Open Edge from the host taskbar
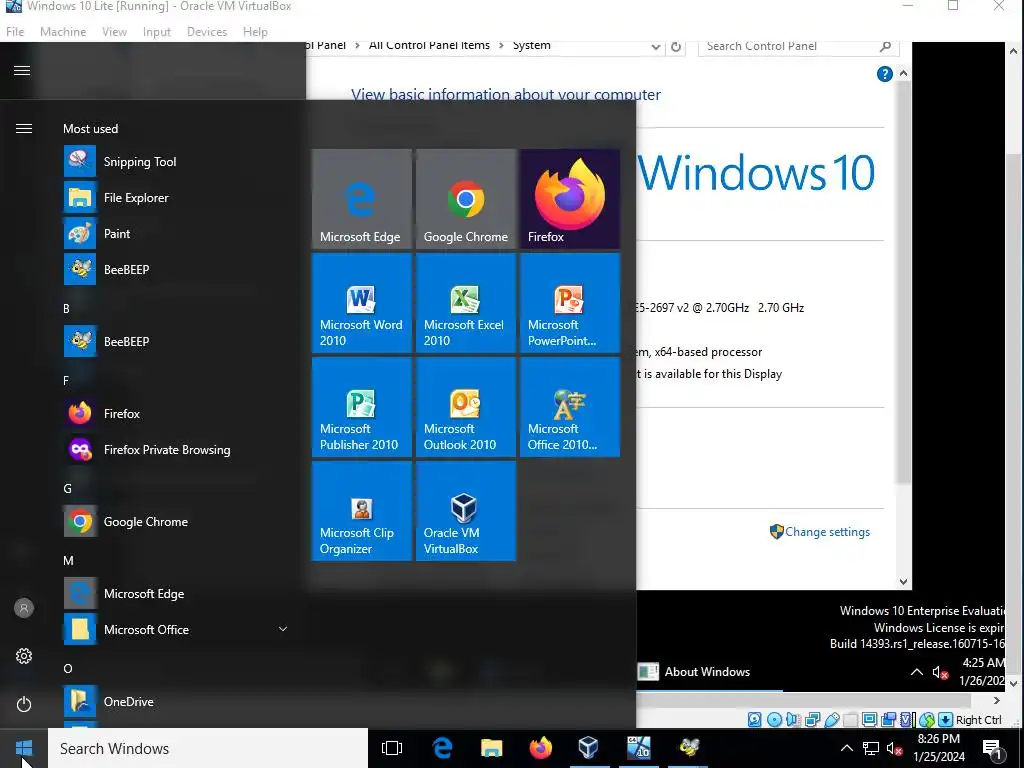Screen dimensions: 1024x768 [x=442, y=748]
